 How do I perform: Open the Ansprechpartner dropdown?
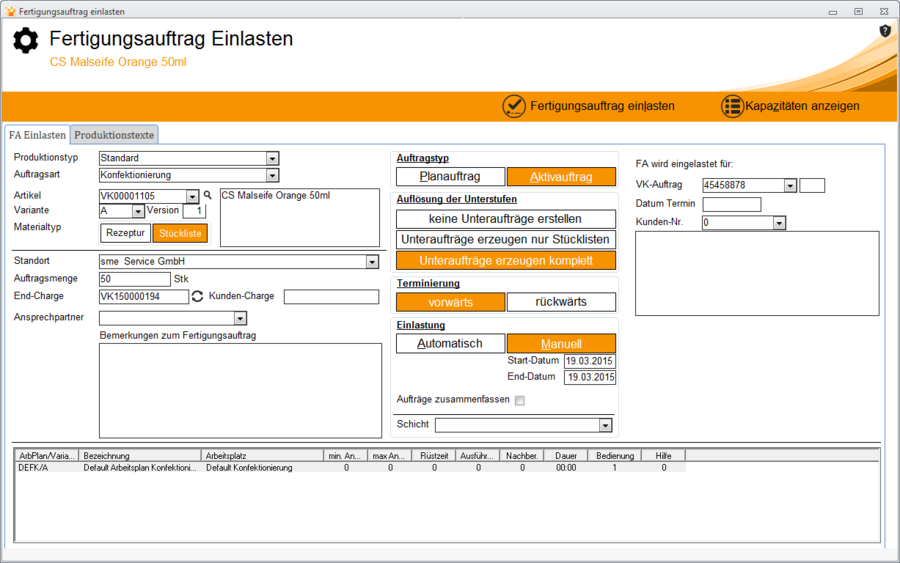click(240, 319)
